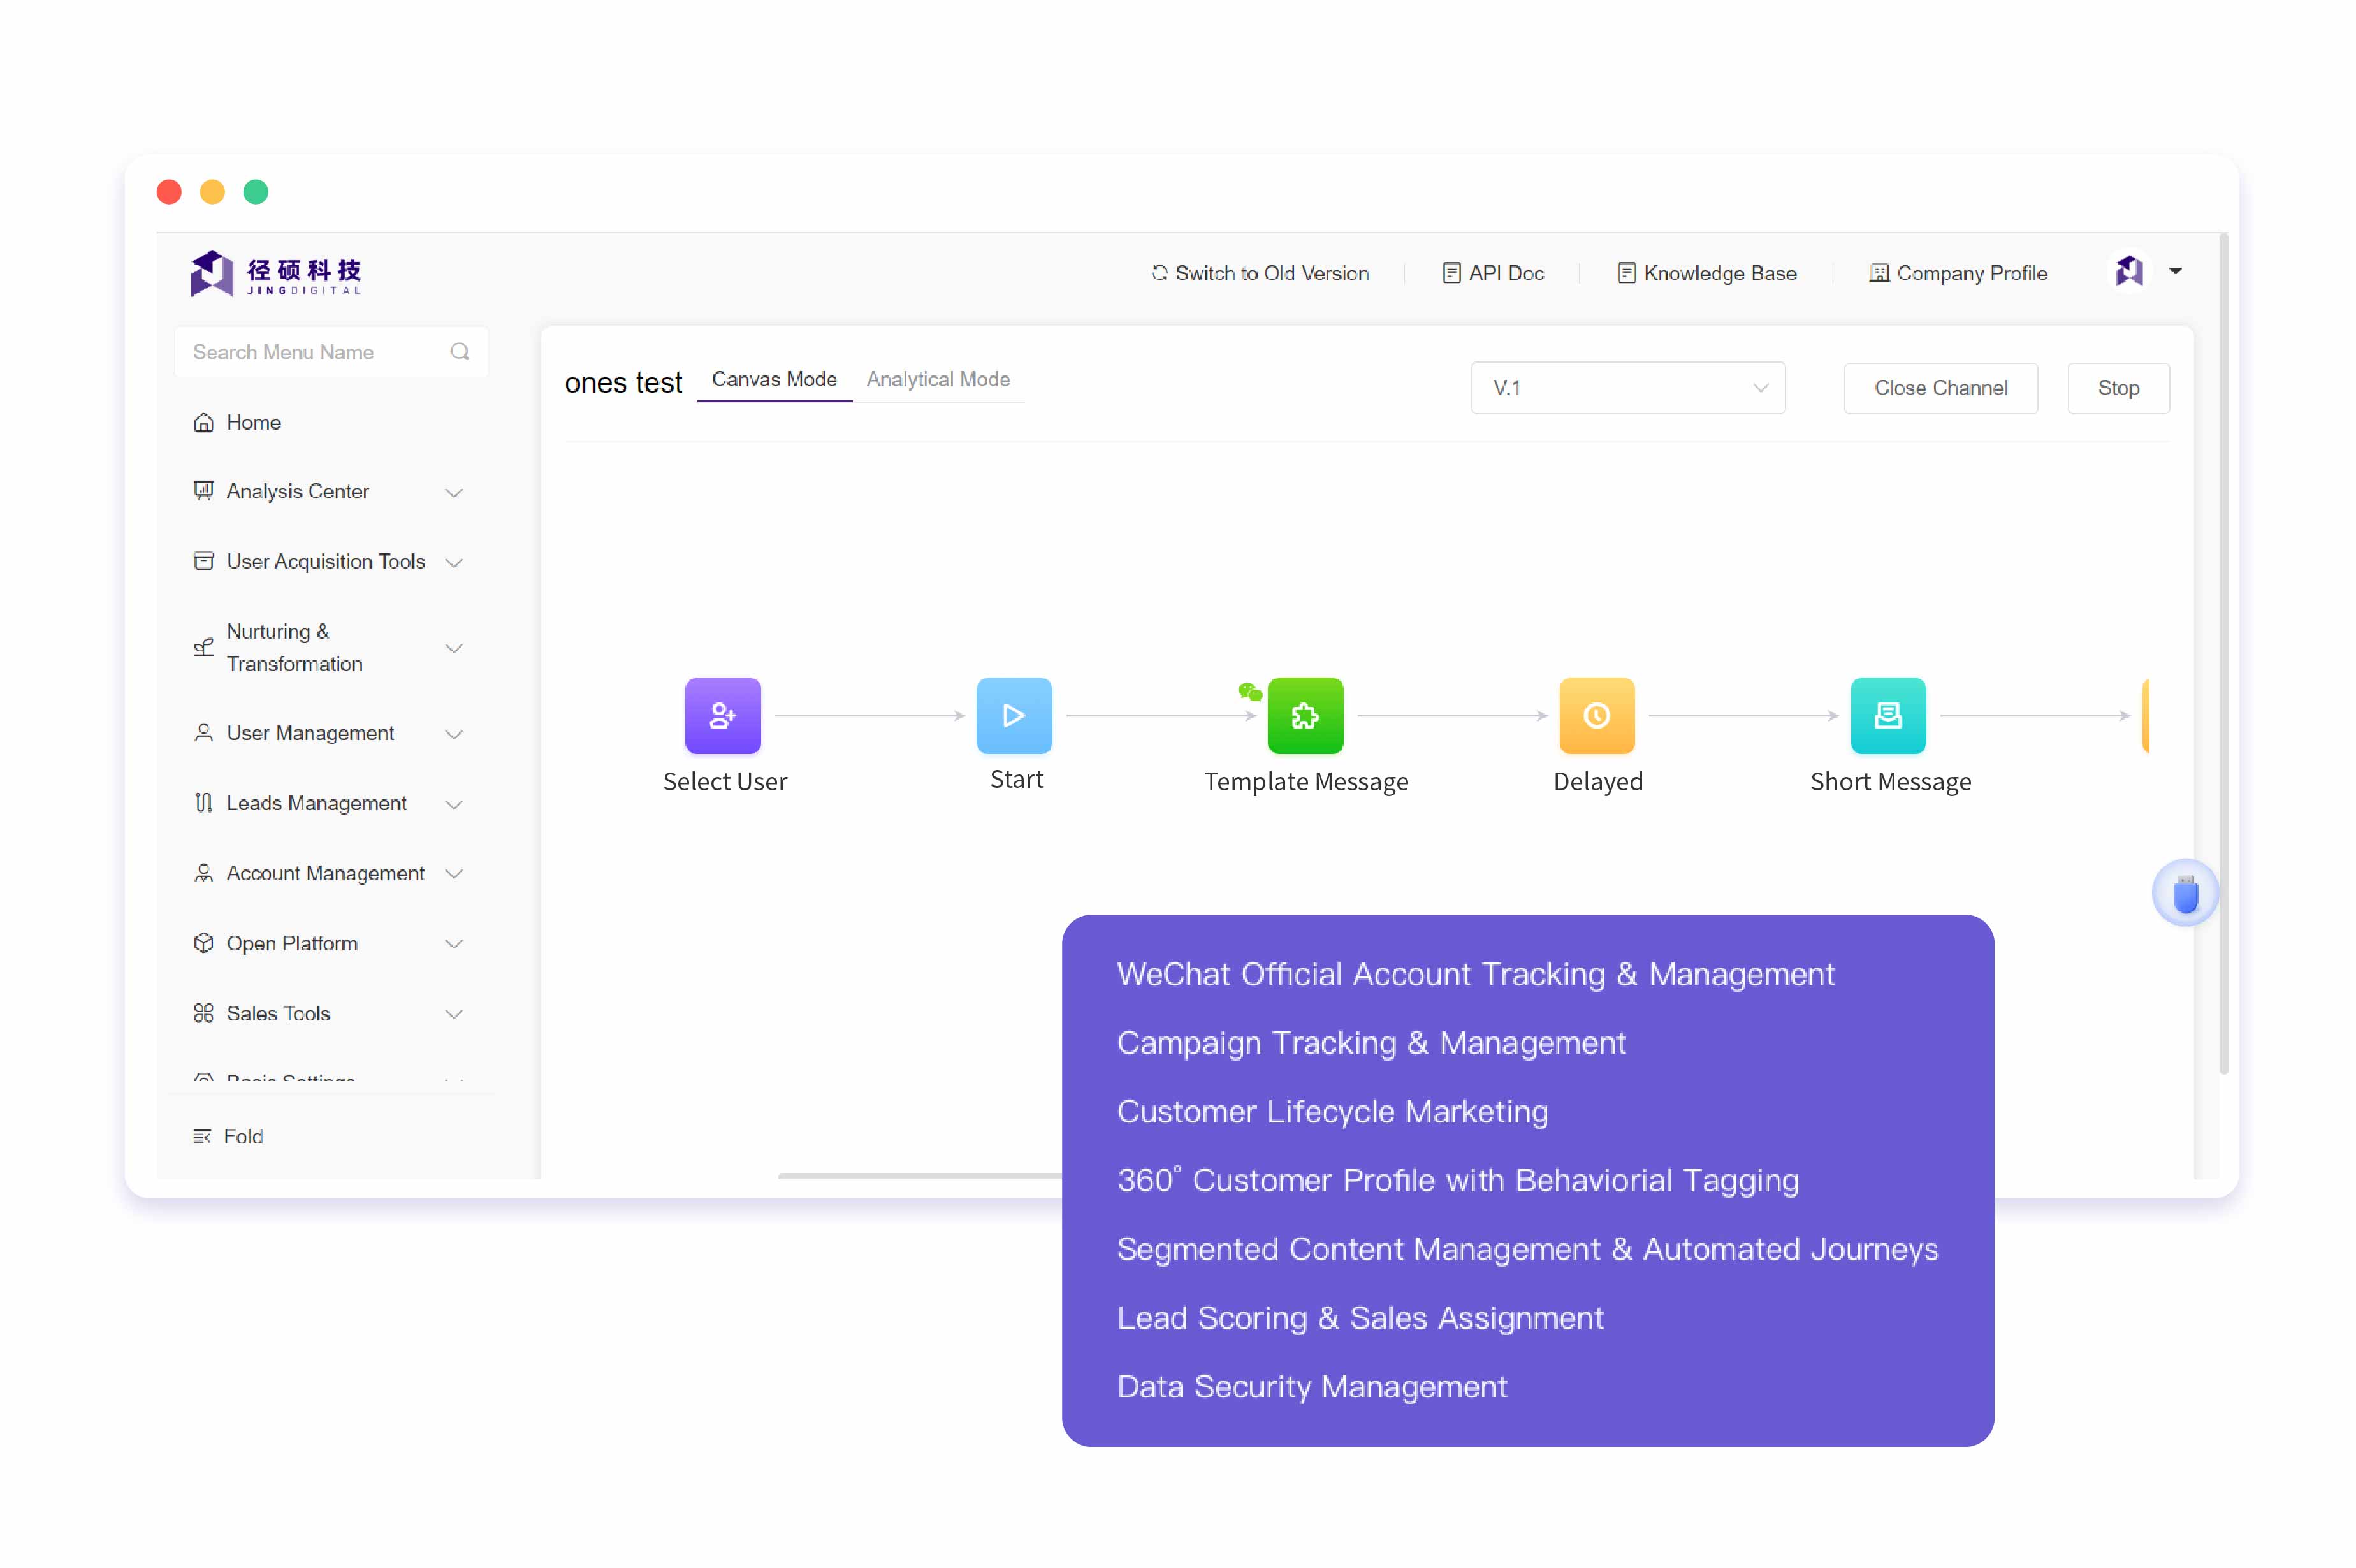Click the Switch to Old Version link

point(1259,273)
